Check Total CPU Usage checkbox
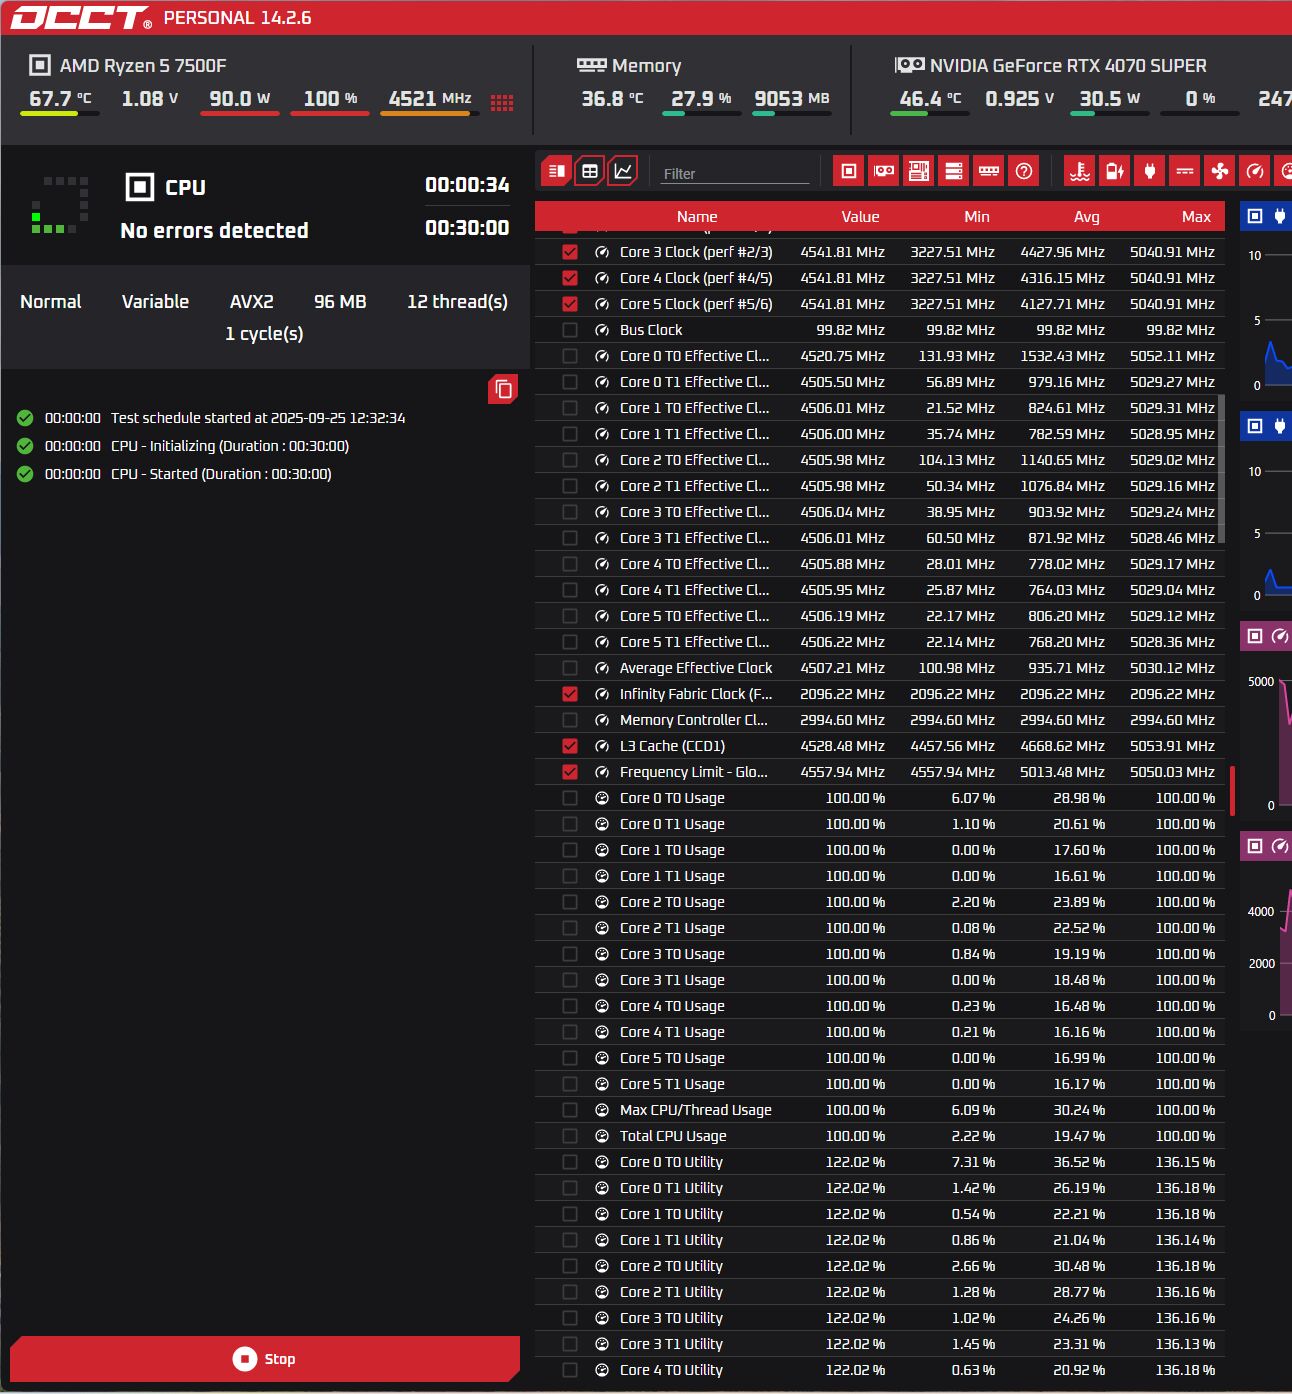 pos(570,1136)
